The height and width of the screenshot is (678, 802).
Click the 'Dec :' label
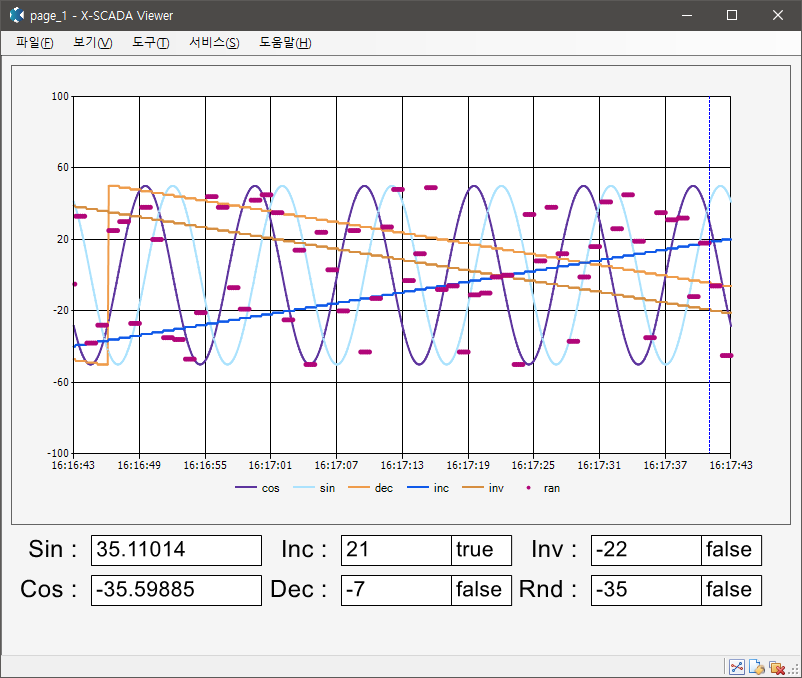(x=299, y=589)
